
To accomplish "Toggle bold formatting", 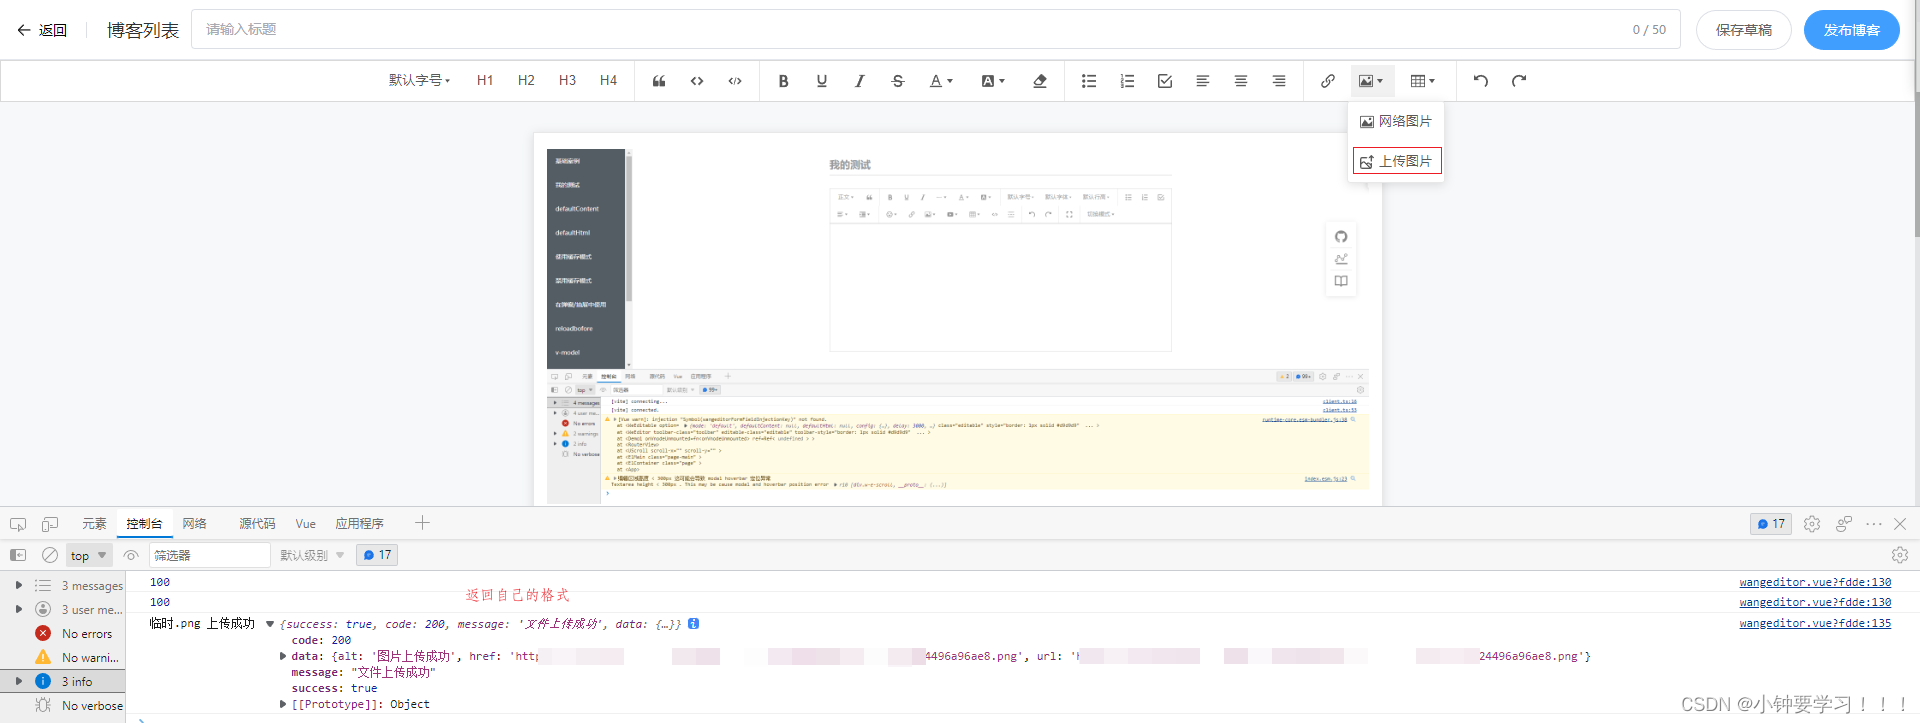I will 784,81.
